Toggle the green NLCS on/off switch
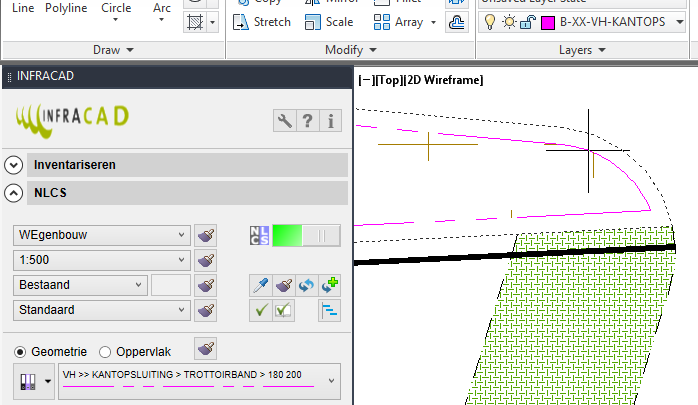This screenshot has height=405, width=698. click(x=306, y=235)
